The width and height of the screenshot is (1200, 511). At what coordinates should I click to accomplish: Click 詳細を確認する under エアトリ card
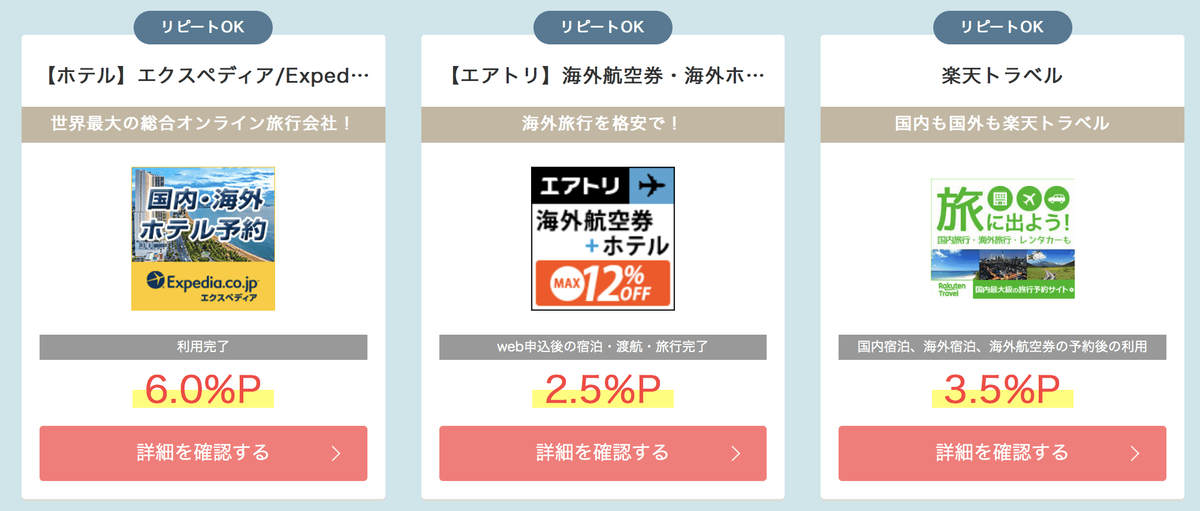[x=603, y=453]
